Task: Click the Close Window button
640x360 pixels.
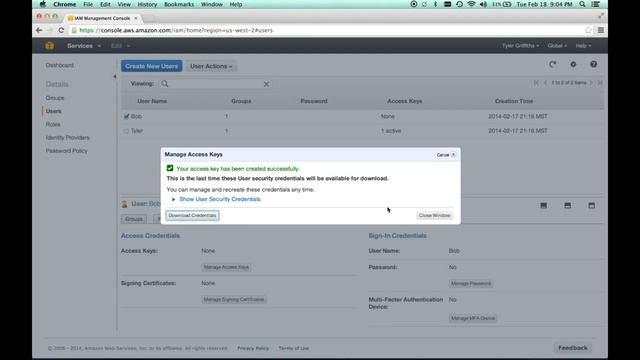Action: click(434, 216)
